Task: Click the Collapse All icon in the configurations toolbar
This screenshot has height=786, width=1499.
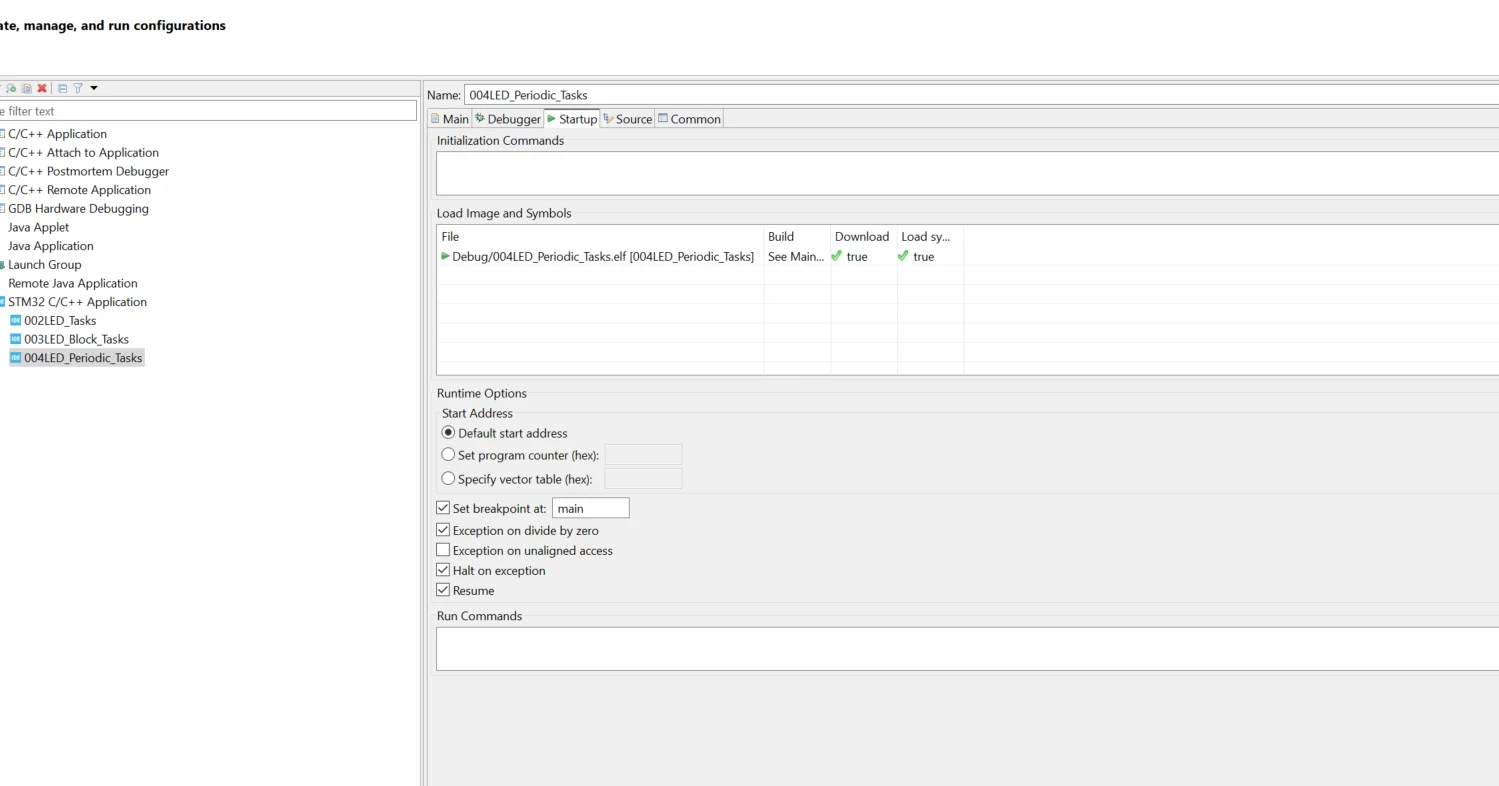Action: coord(62,88)
